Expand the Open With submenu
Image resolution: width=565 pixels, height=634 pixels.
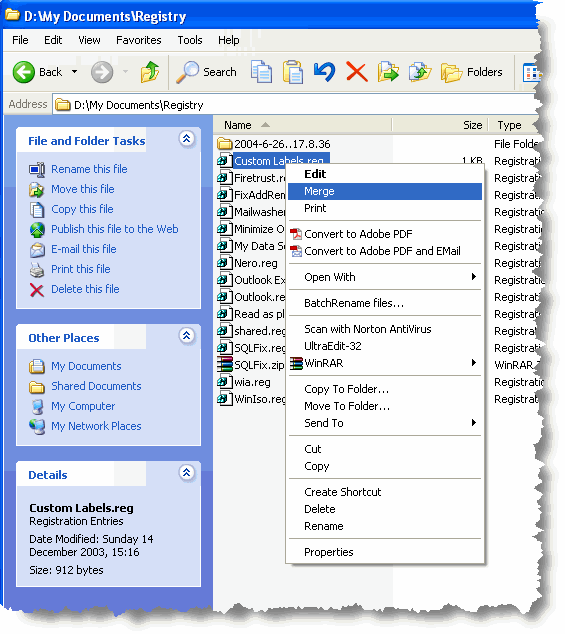[x=385, y=277]
